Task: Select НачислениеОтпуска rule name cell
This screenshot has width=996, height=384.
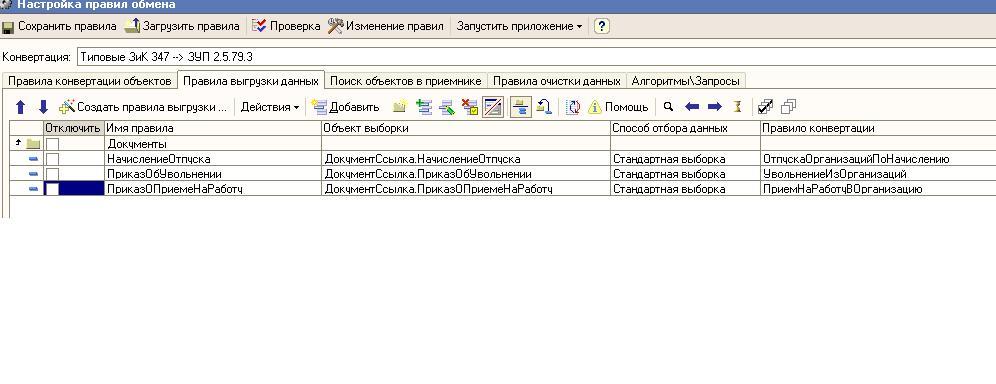Action: coord(213,159)
